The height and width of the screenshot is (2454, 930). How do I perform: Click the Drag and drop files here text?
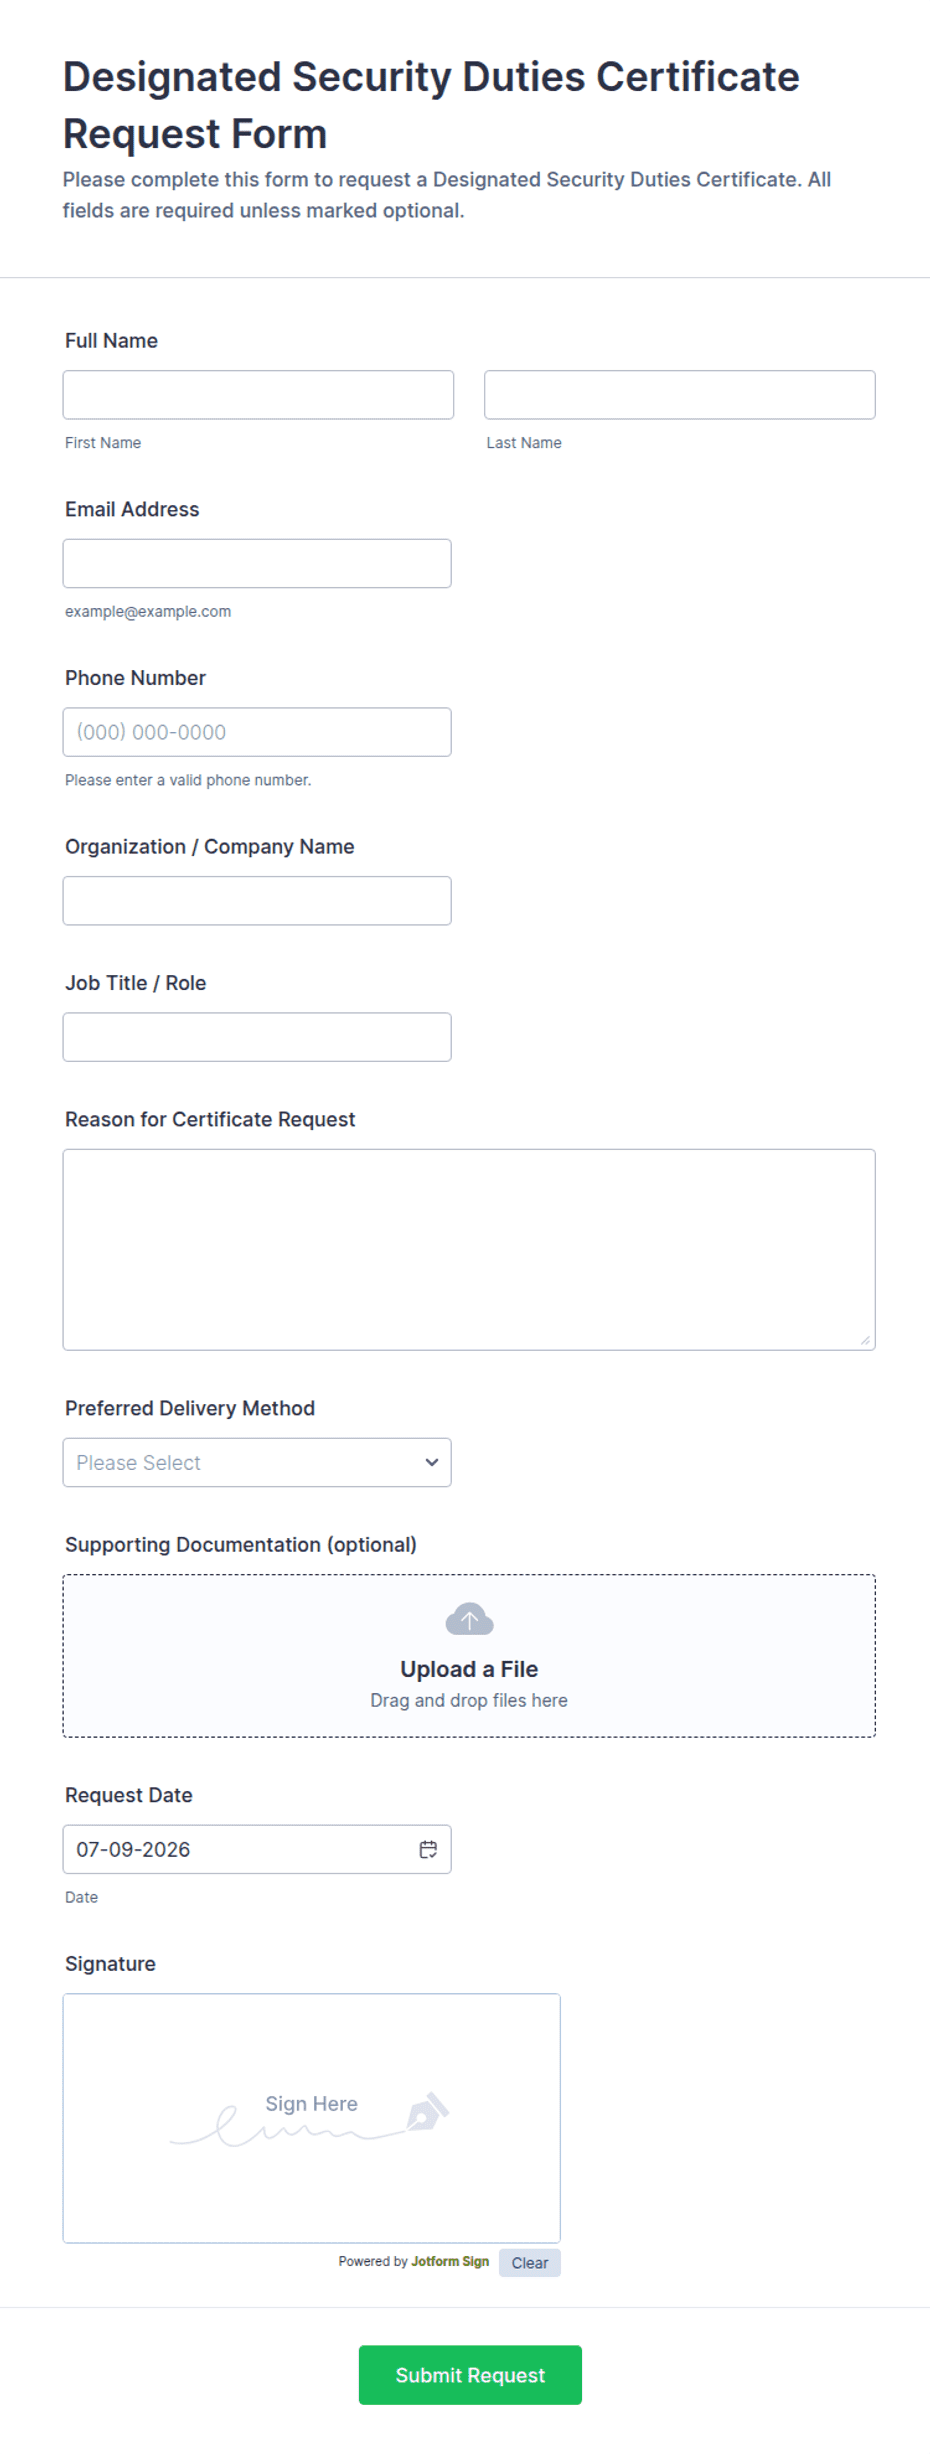click(x=469, y=1700)
